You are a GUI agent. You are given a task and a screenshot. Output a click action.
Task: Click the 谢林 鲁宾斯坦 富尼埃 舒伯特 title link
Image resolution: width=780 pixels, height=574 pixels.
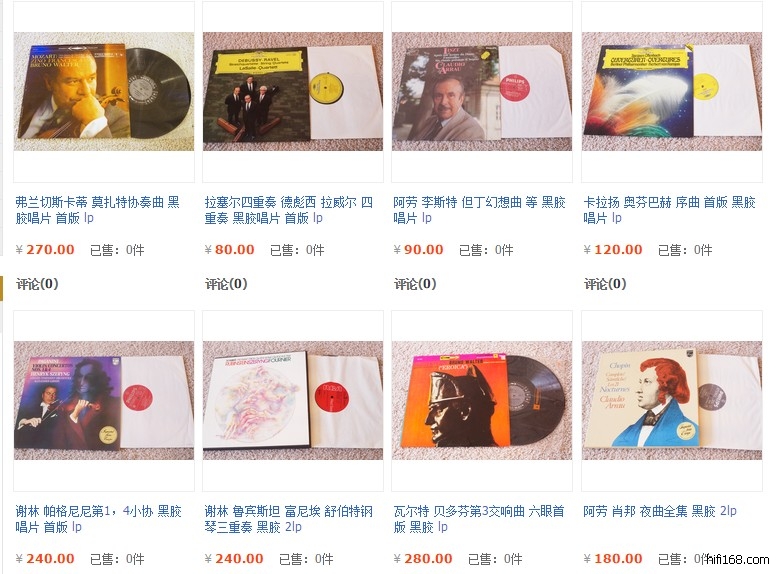(289, 519)
